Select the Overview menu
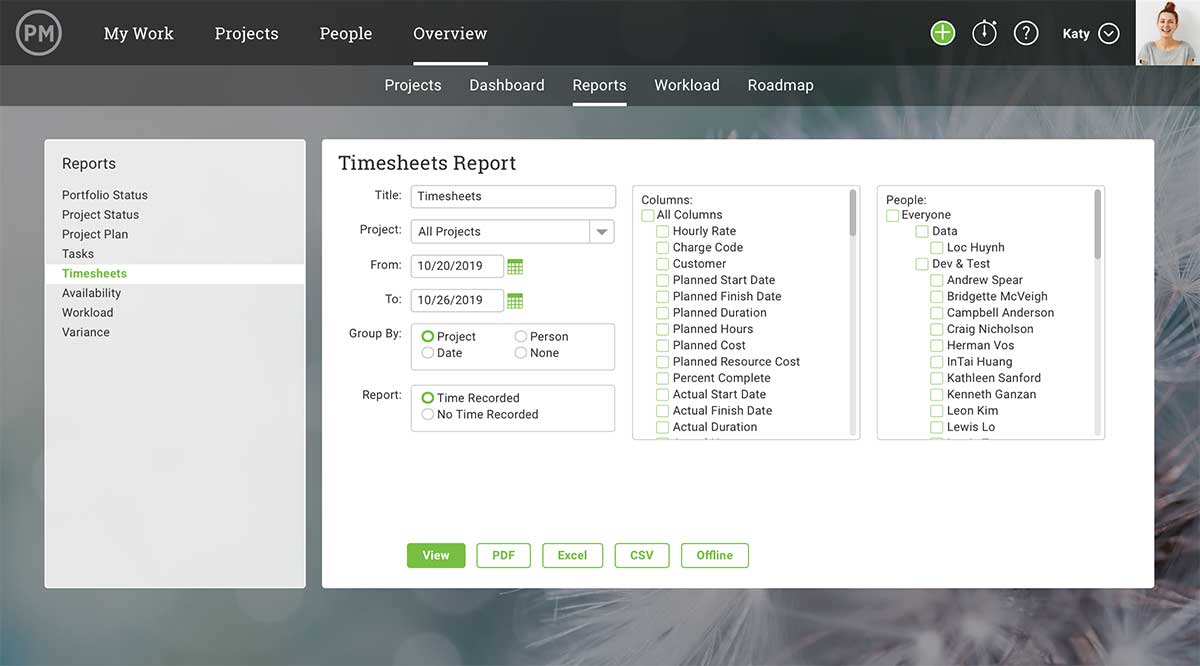Screen dimensions: 1200x666 pos(450,33)
